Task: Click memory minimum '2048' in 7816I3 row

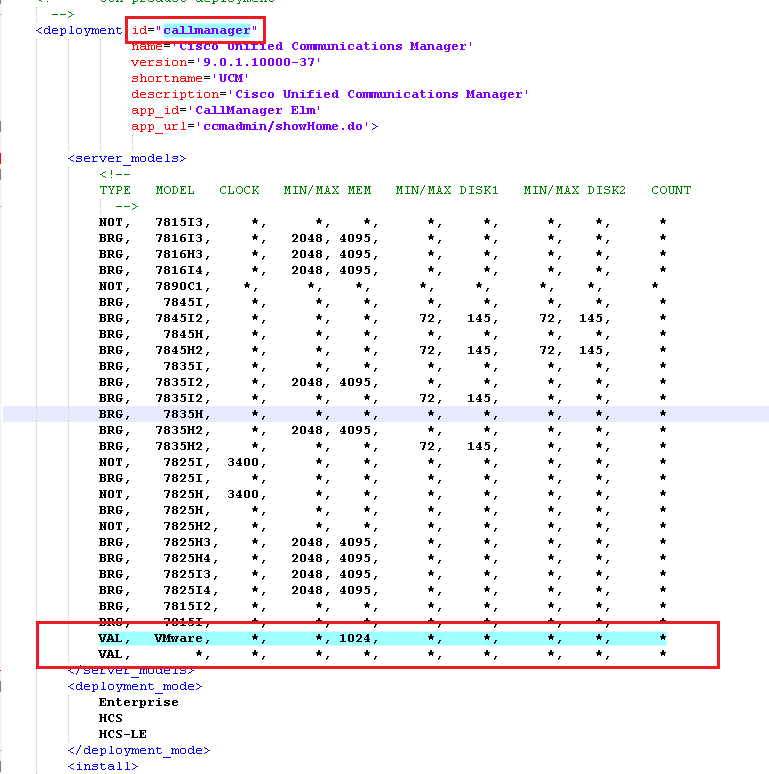Action: coord(307,238)
